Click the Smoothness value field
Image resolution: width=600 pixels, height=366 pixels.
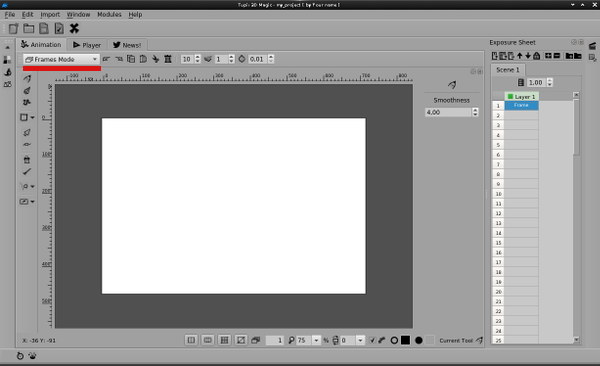pyautogui.click(x=448, y=112)
